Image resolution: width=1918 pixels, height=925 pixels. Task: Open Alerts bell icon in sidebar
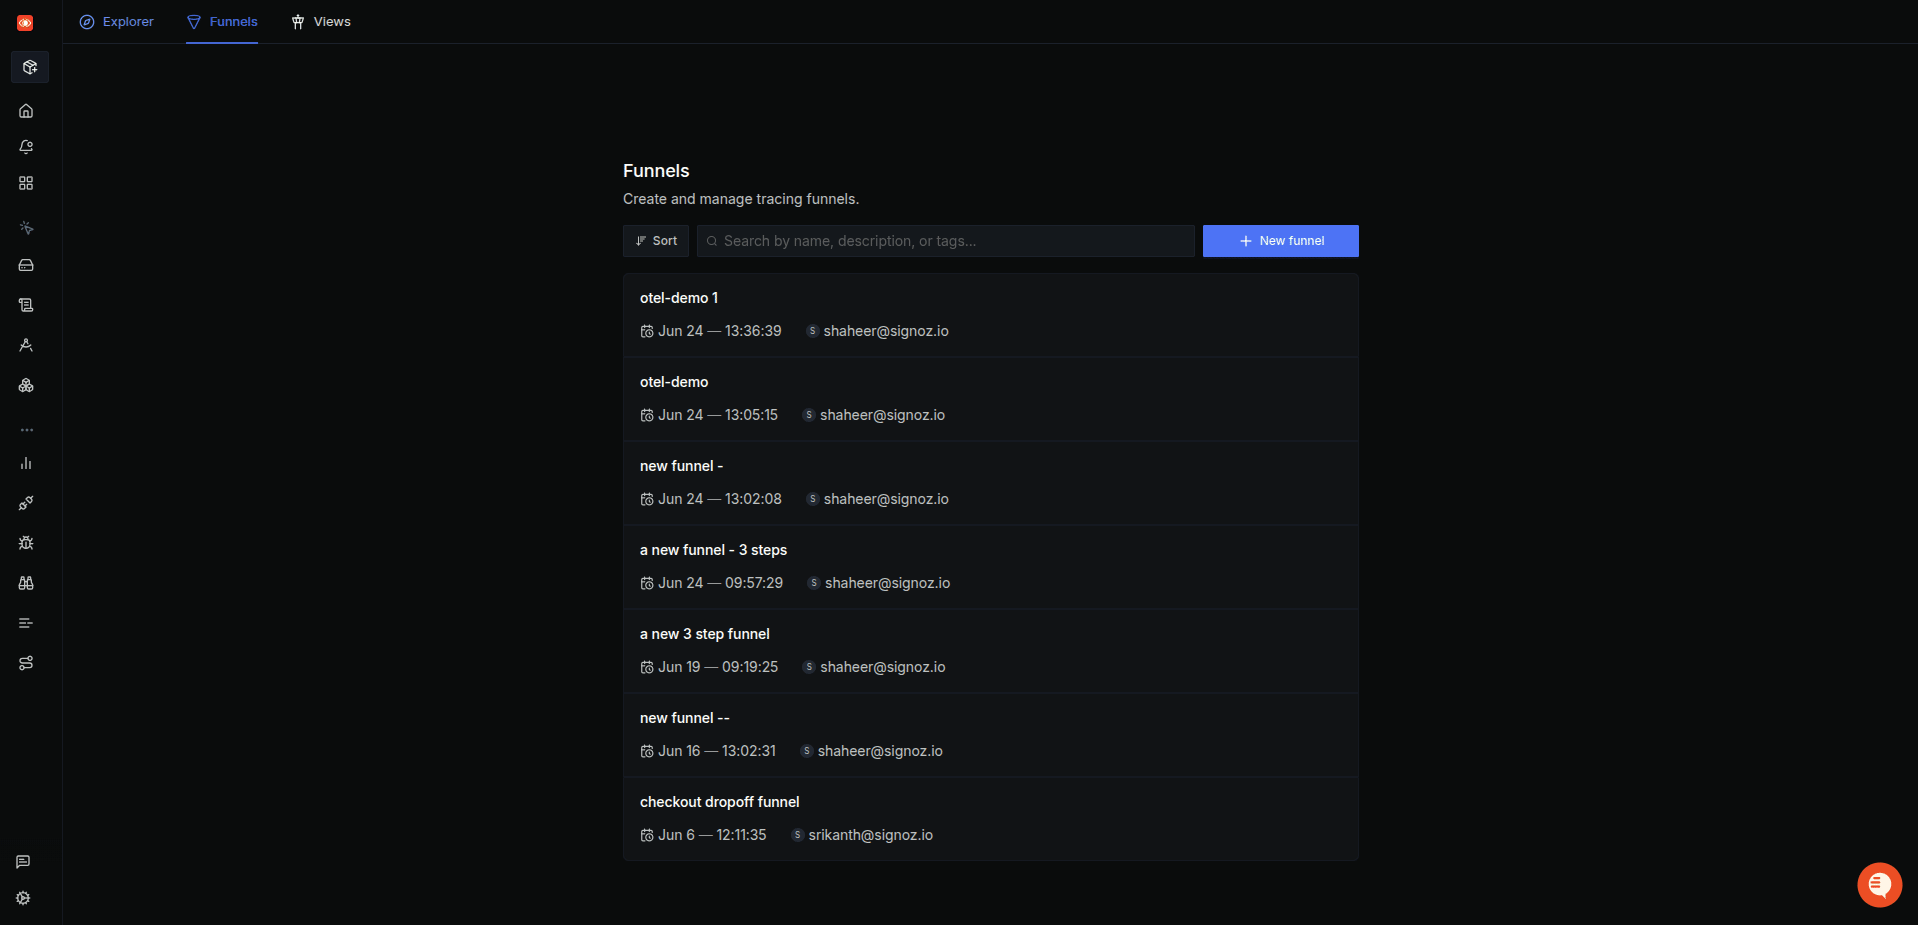coord(26,147)
